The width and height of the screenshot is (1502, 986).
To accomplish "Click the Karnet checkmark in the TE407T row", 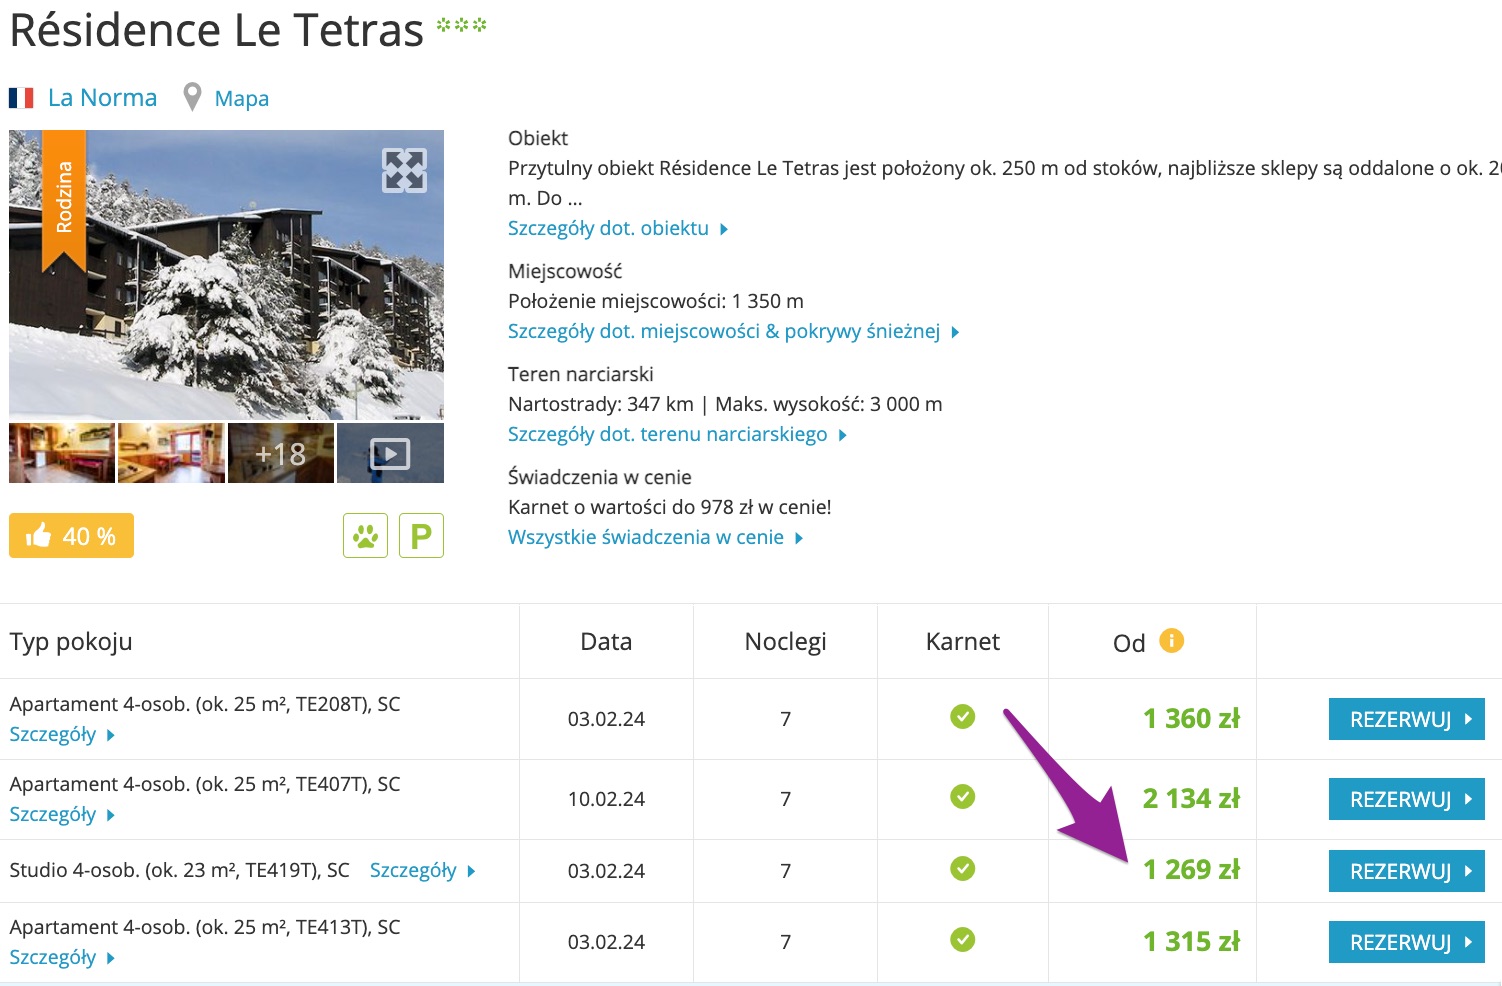I will [x=962, y=797].
